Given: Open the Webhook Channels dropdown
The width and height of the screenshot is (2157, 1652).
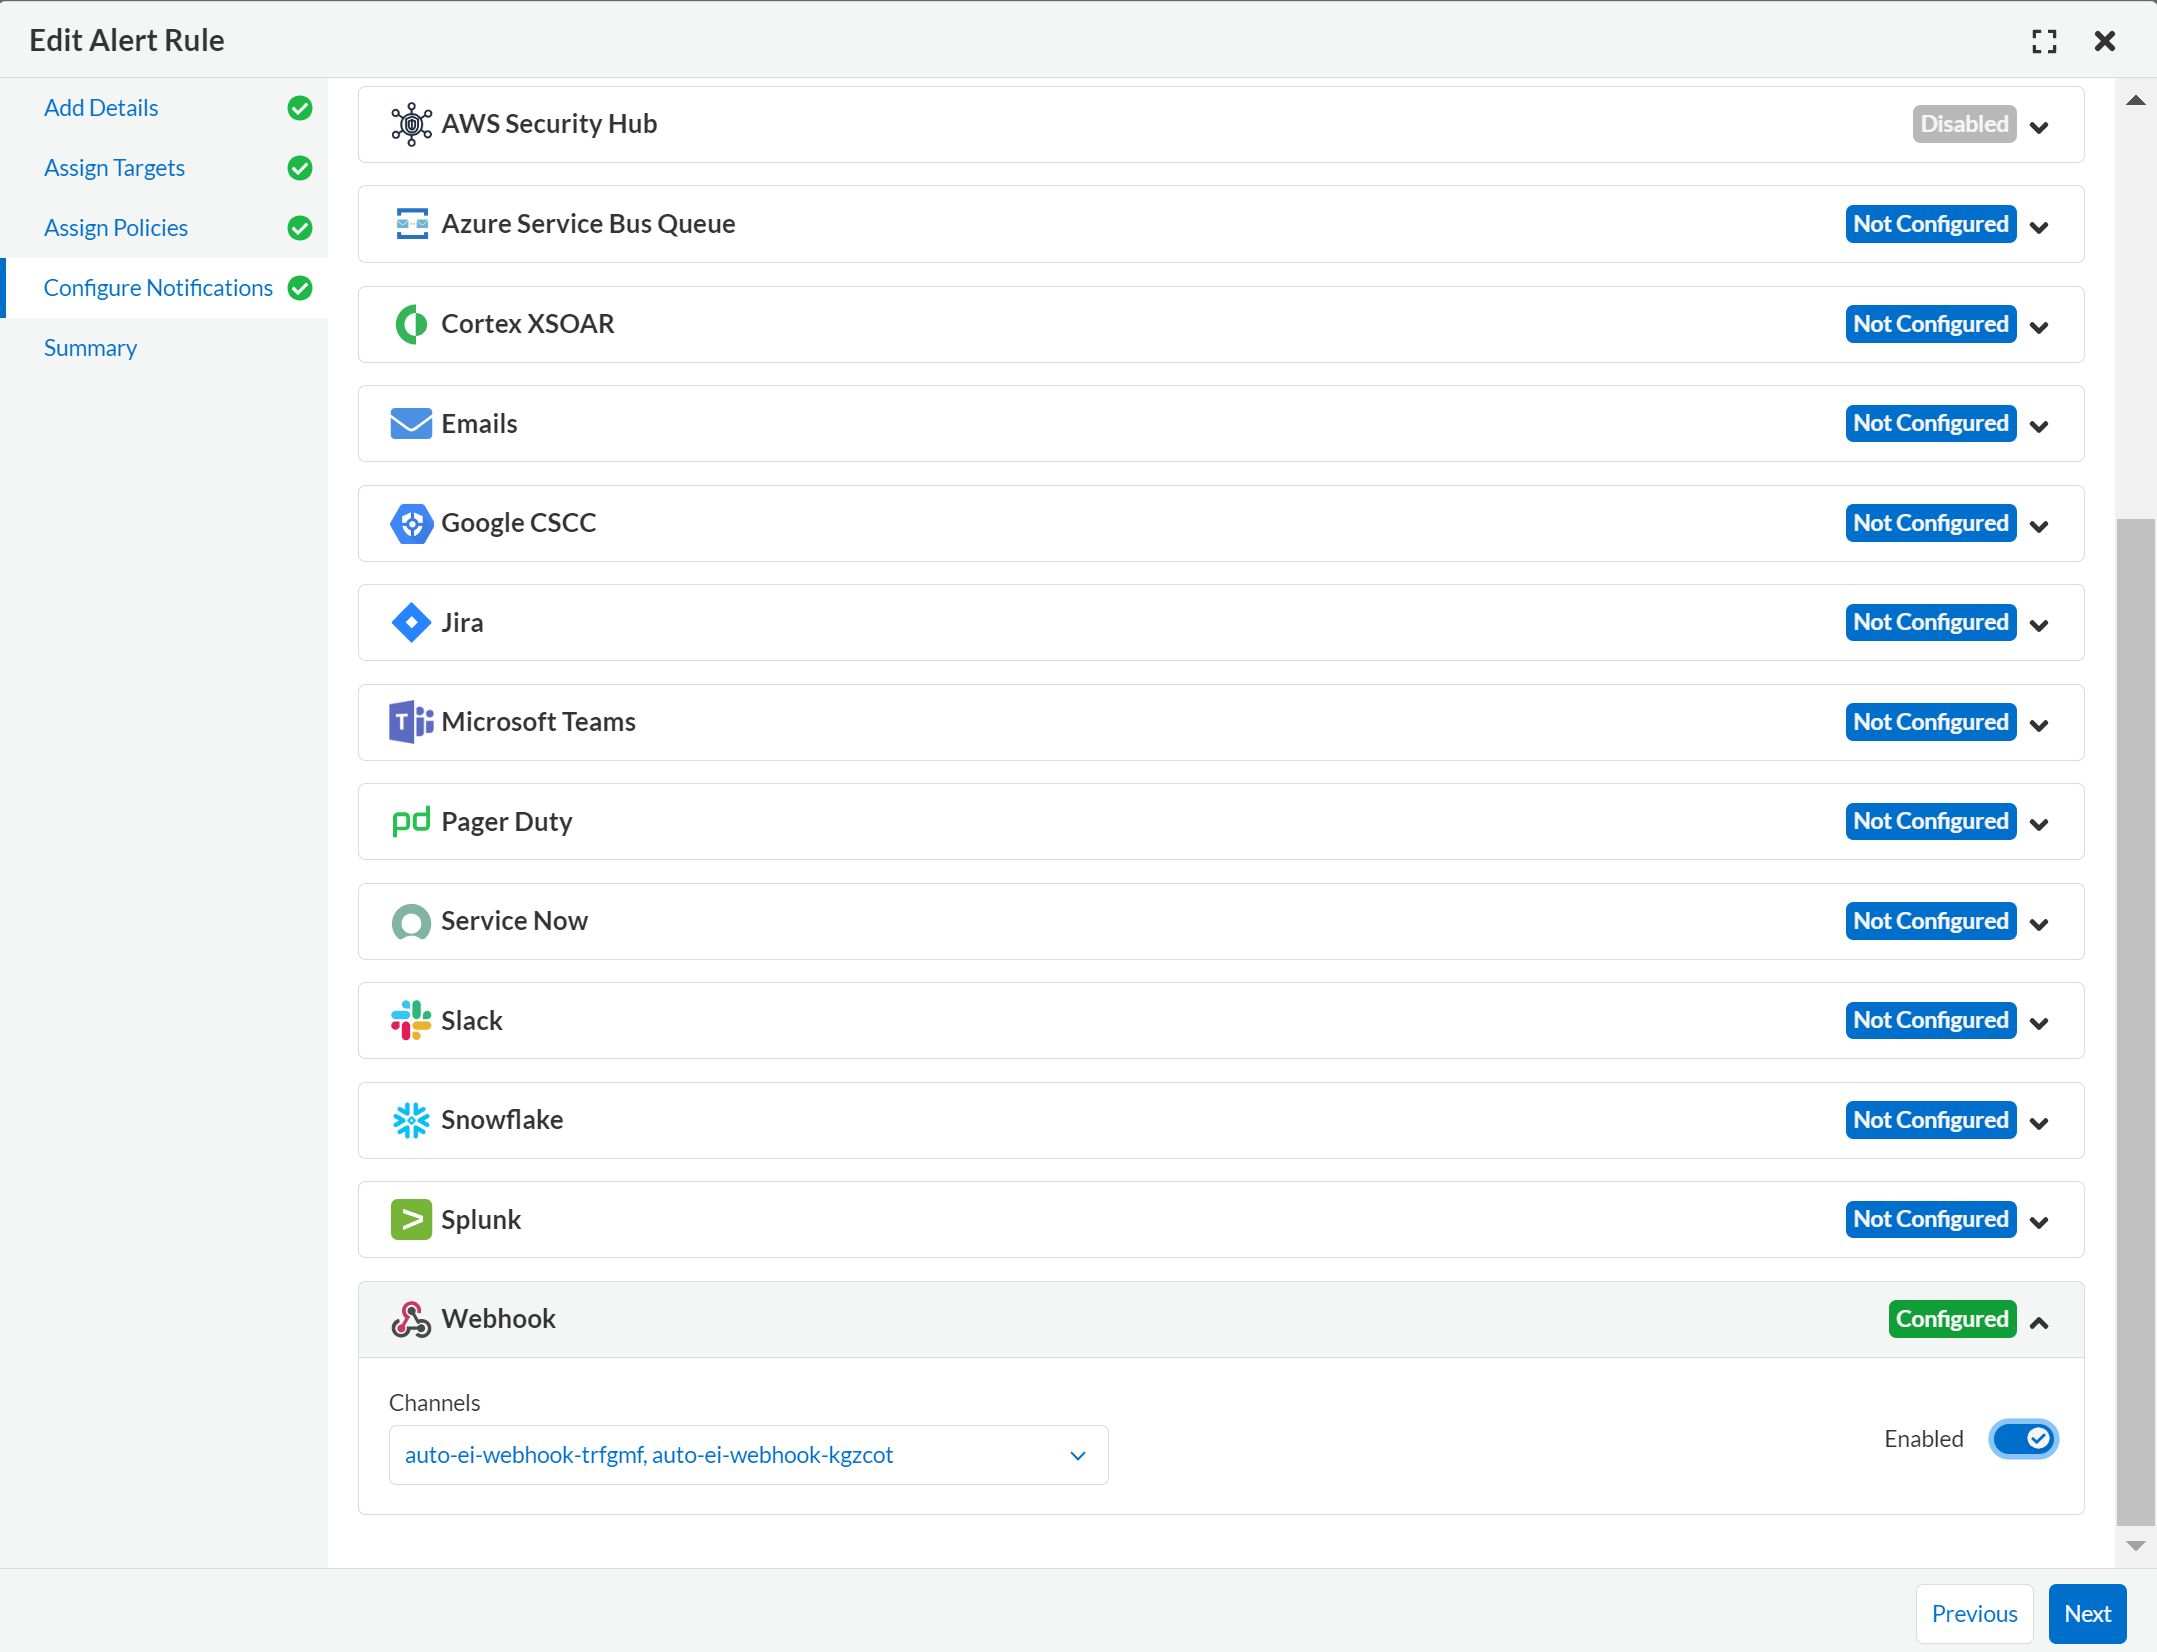Looking at the screenshot, I should [748, 1455].
